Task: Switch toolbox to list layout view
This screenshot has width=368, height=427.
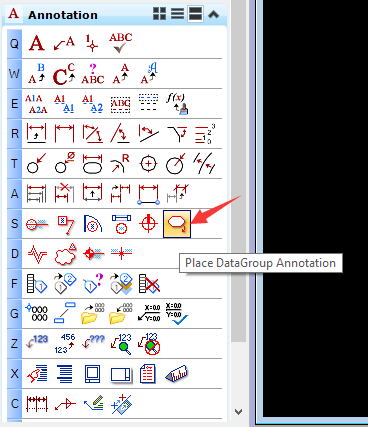Action: coord(177,14)
